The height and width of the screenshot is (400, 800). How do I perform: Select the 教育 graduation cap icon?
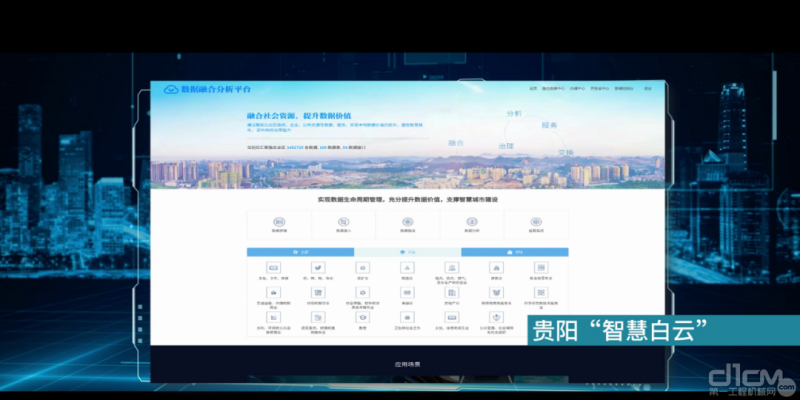362,319
